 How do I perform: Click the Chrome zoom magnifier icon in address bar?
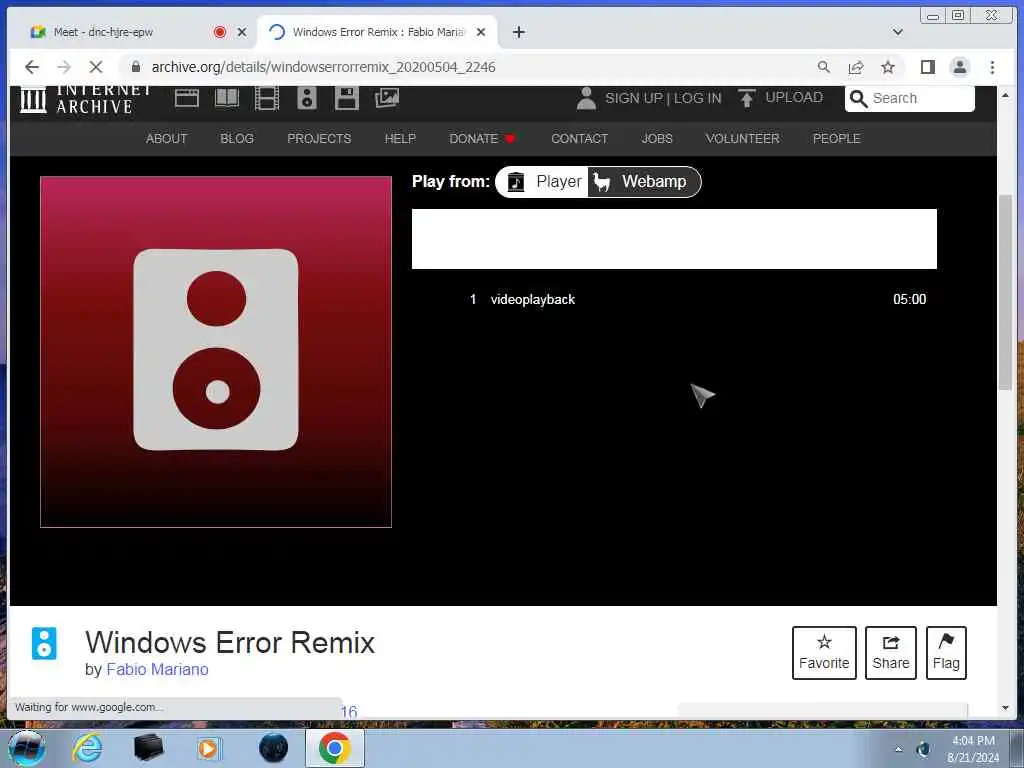[824, 67]
